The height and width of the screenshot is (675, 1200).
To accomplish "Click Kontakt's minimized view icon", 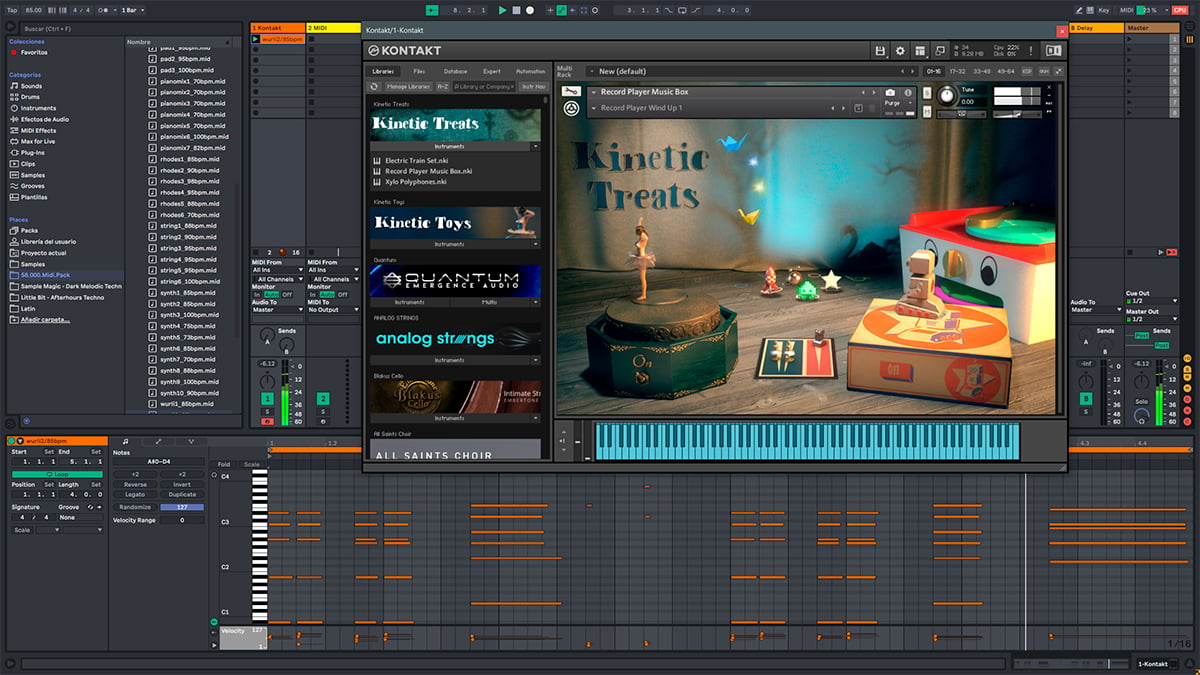I will [x=940, y=50].
